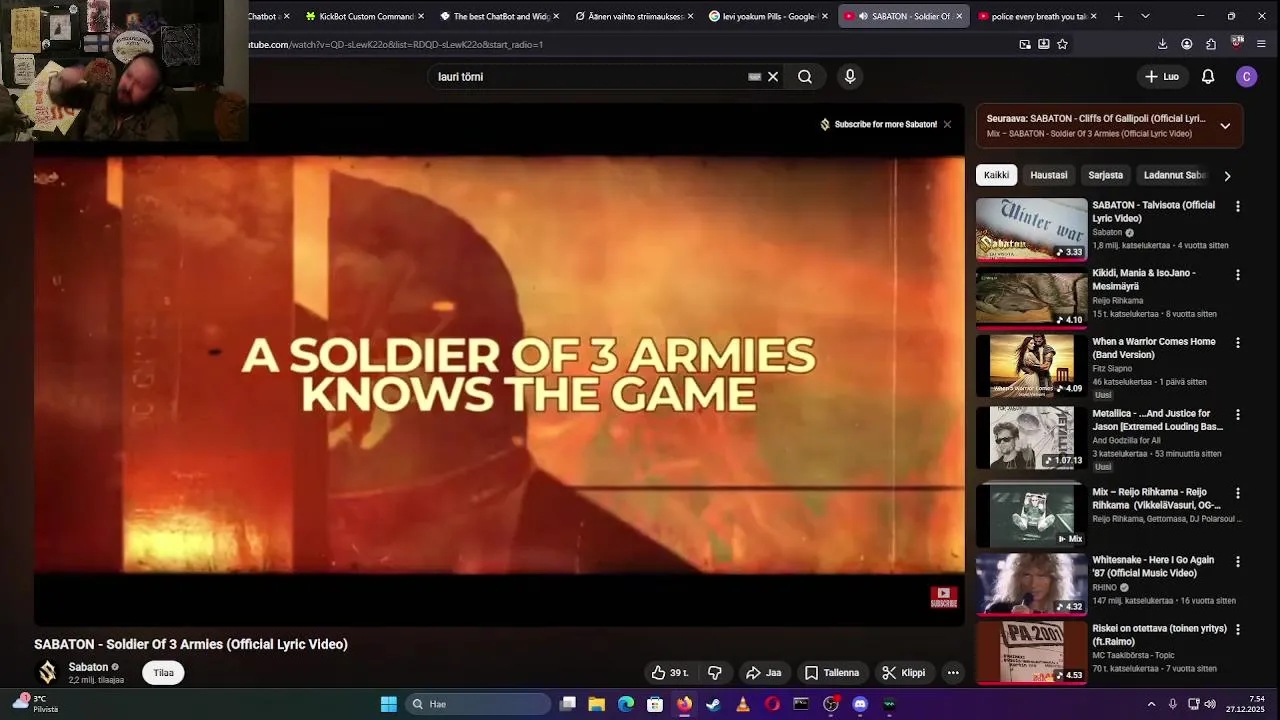This screenshot has height=720, width=1280.
Task: Open File Explorer from the taskbar
Action: [x=597, y=704]
